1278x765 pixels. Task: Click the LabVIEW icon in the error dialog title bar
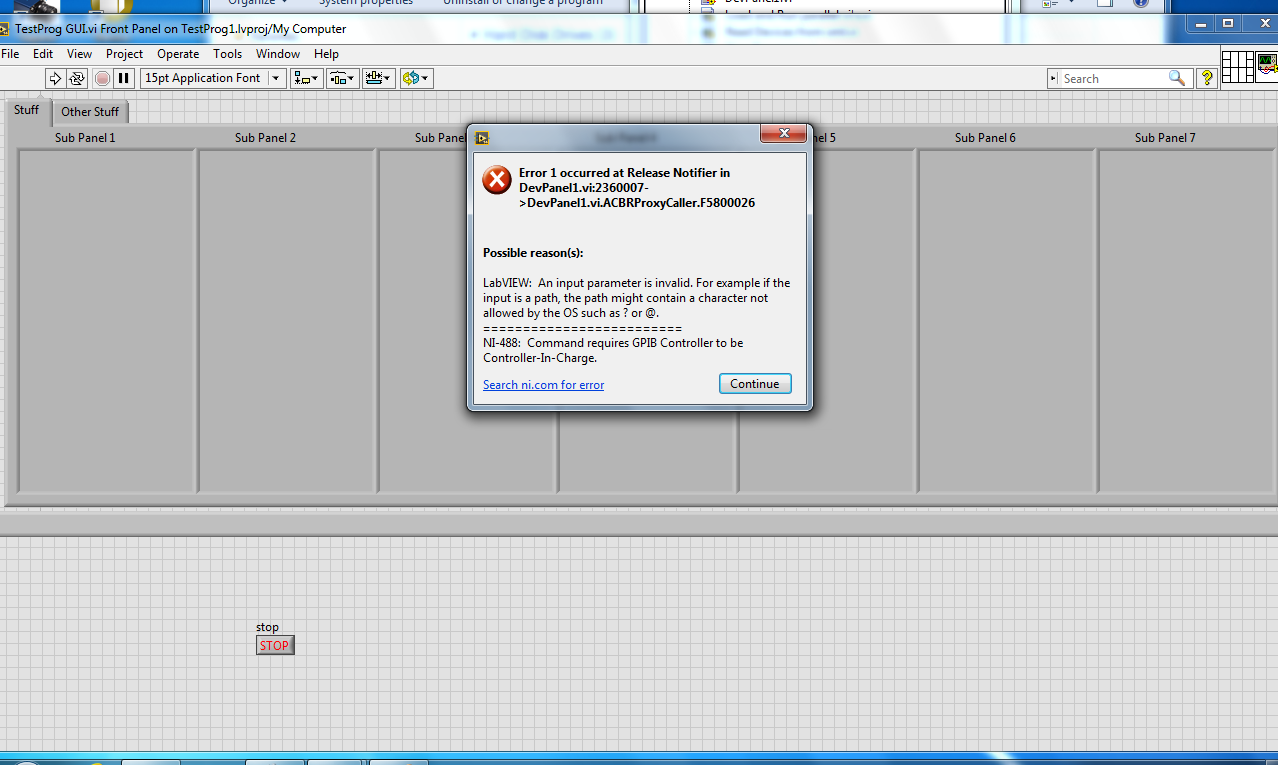pos(482,138)
